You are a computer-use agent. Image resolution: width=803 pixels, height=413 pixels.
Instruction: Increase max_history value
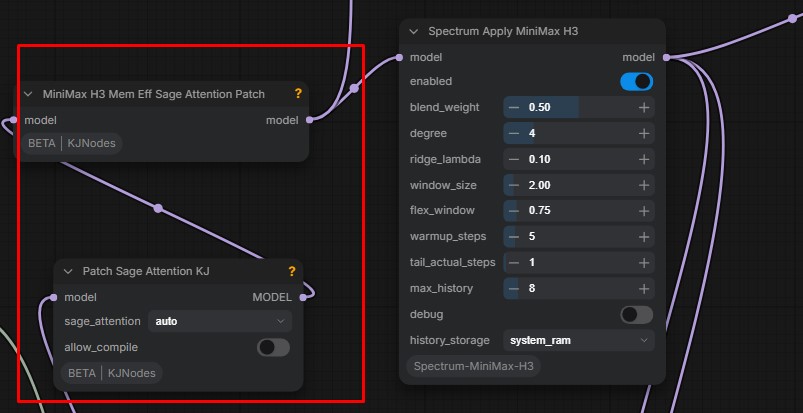[x=644, y=288]
